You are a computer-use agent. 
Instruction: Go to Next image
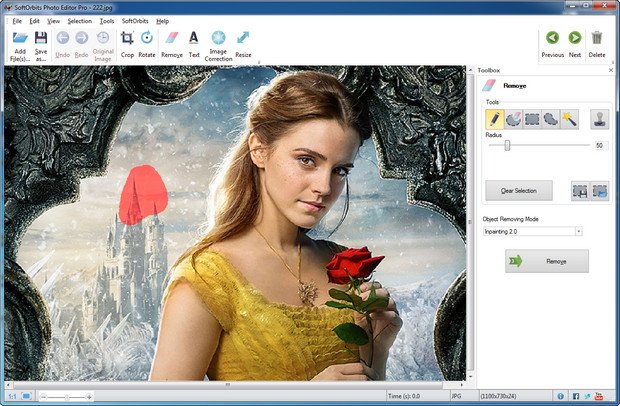tap(575, 44)
